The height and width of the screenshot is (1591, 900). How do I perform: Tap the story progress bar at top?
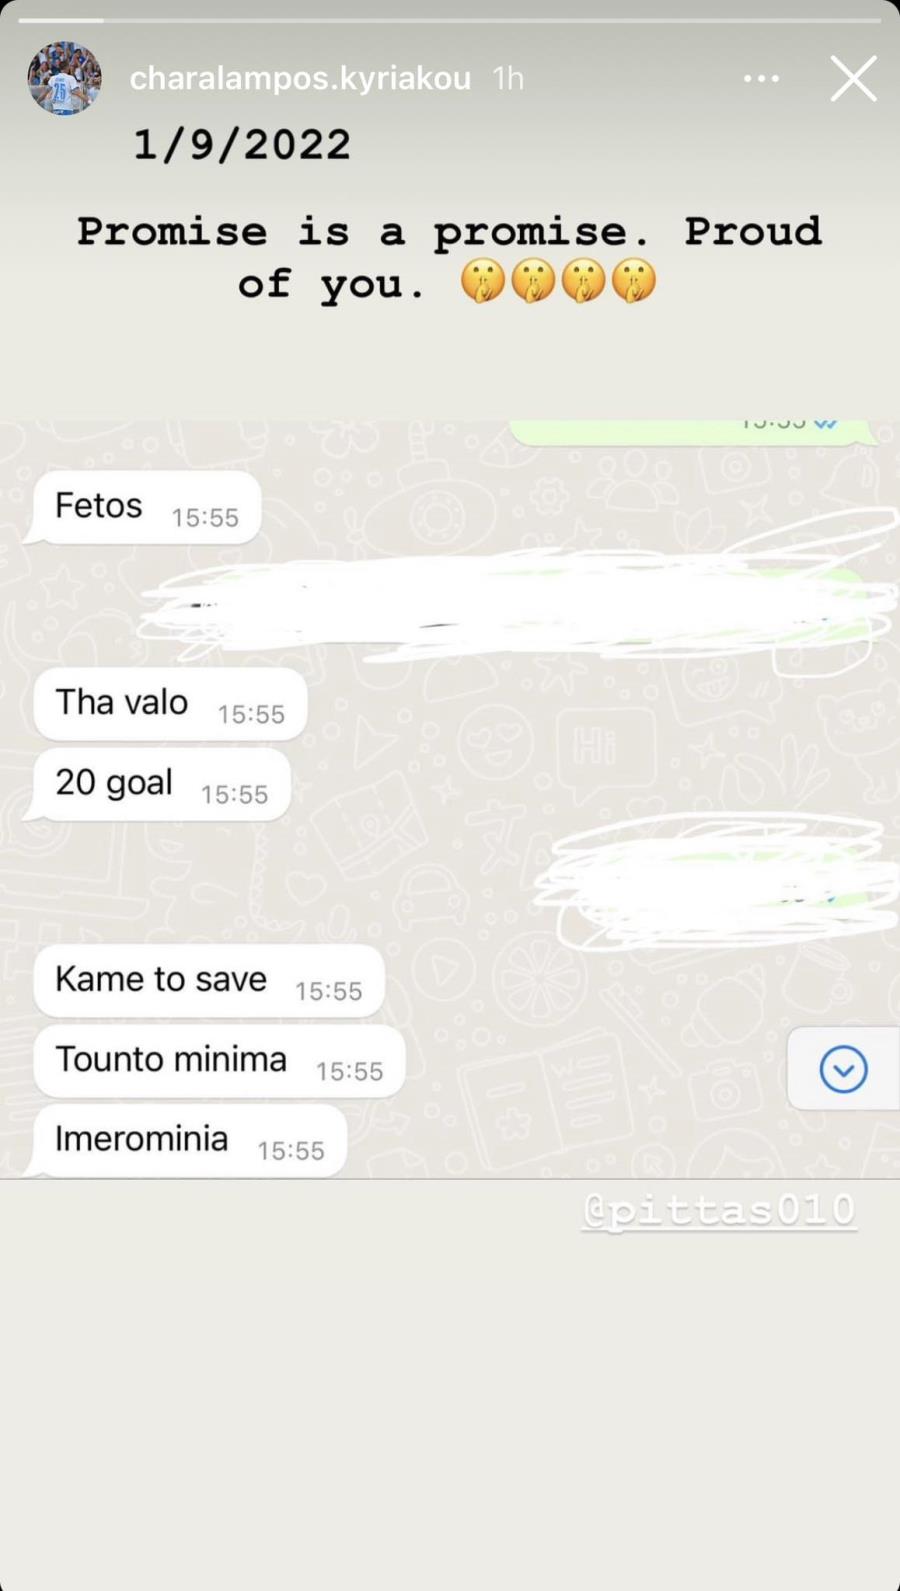pyautogui.click(x=450, y=20)
